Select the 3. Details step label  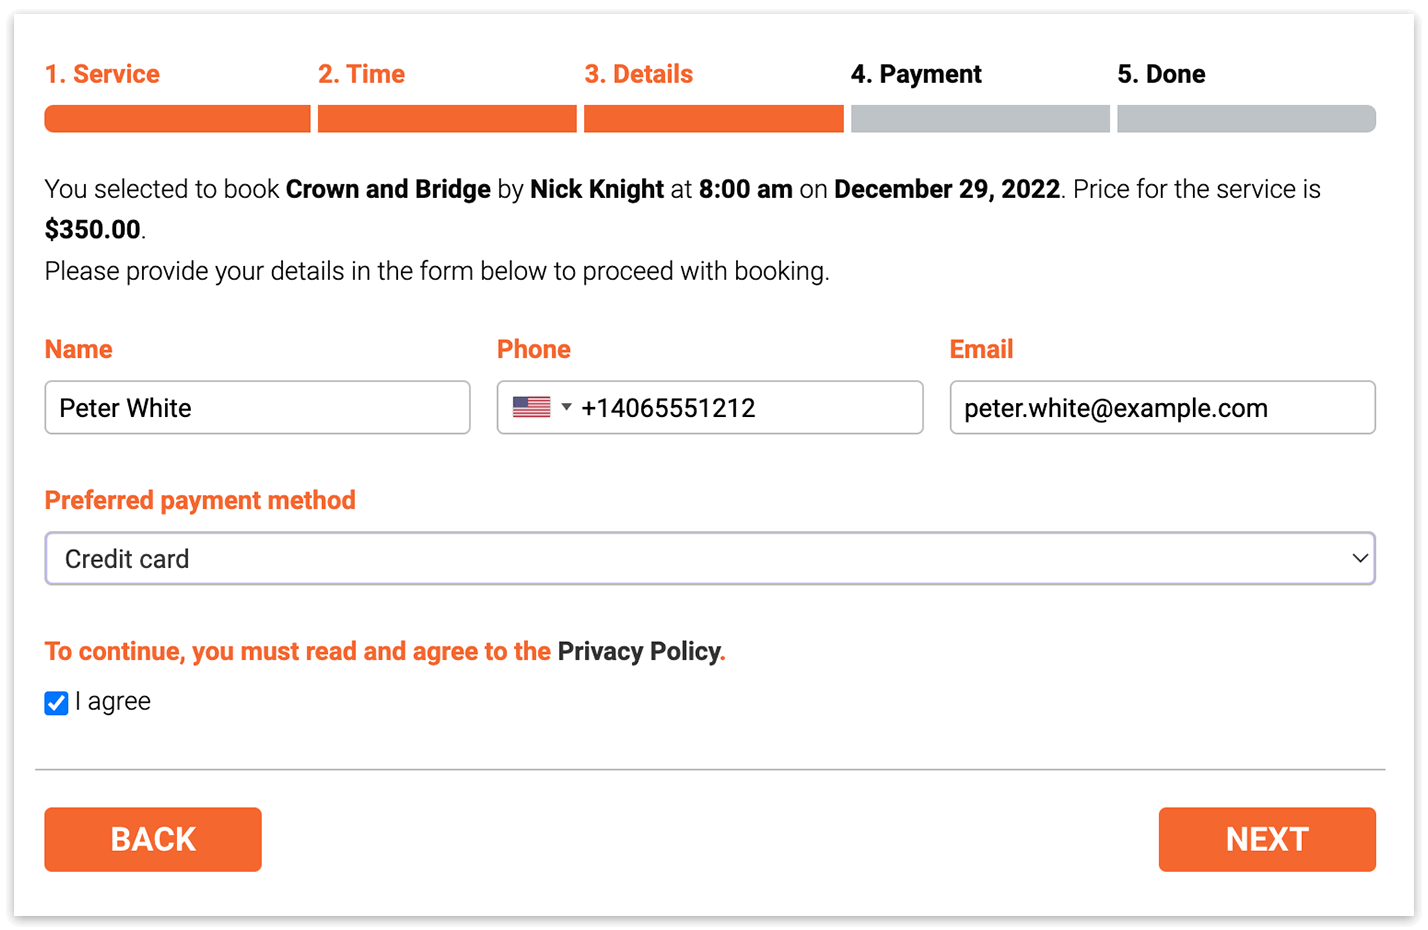point(638,74)
